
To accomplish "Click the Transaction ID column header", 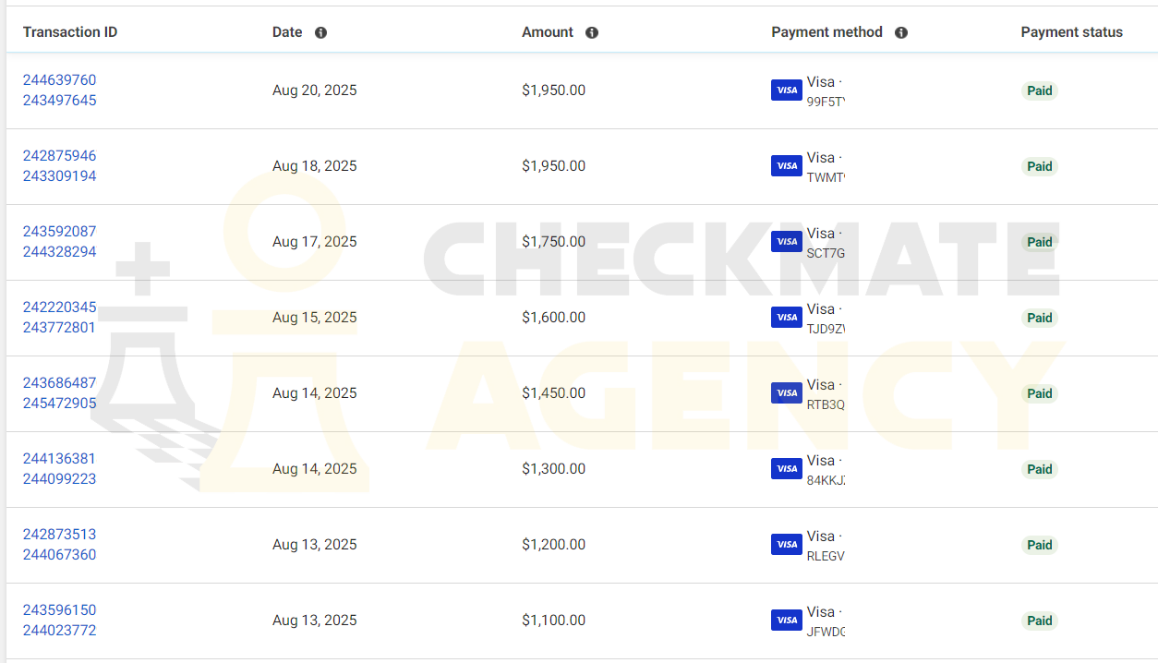I will 70,32.
